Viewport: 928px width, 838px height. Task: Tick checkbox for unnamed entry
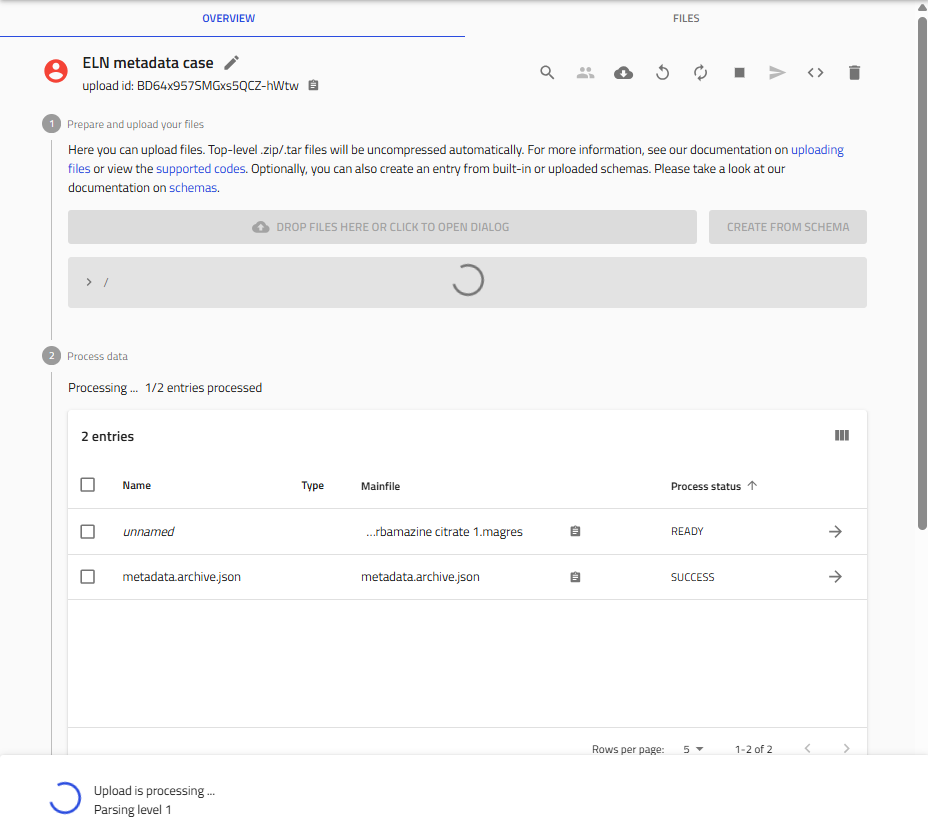click(88, 531)
